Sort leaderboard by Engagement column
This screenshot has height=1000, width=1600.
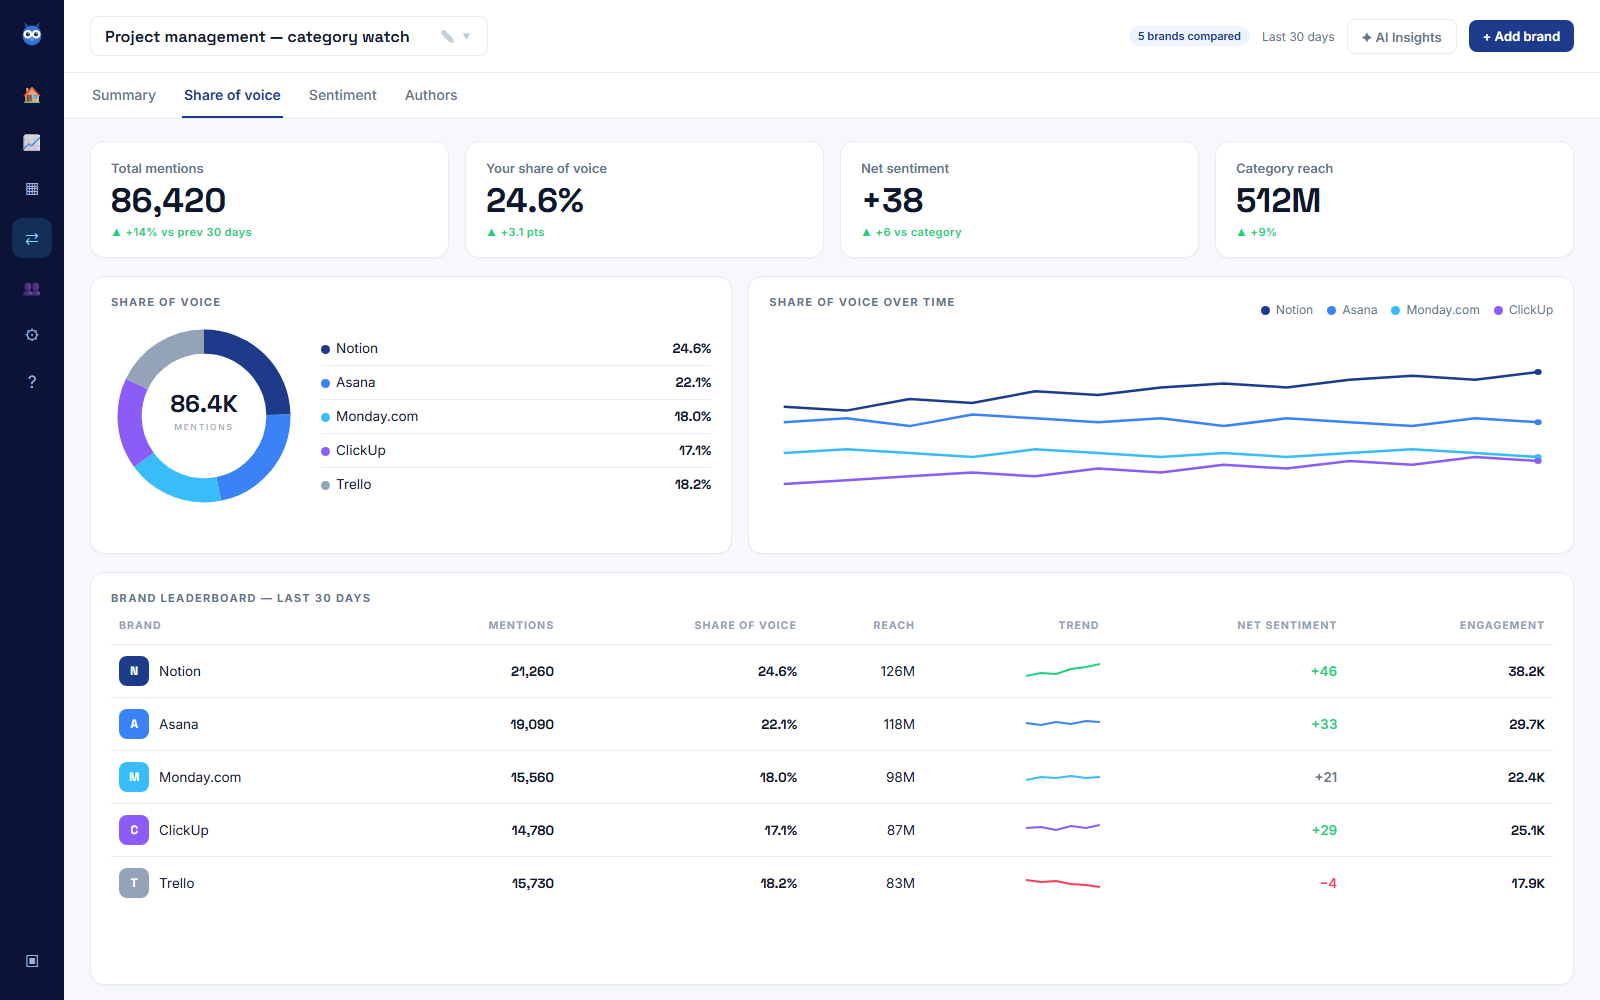pos(1502,625)
